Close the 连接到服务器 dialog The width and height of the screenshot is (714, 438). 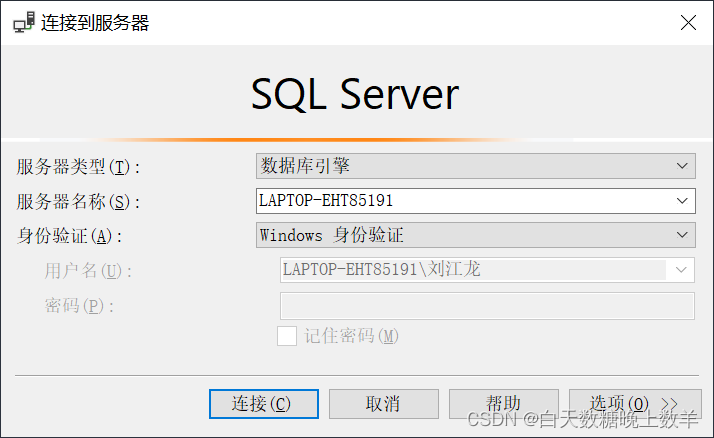[x=688, y=22]
